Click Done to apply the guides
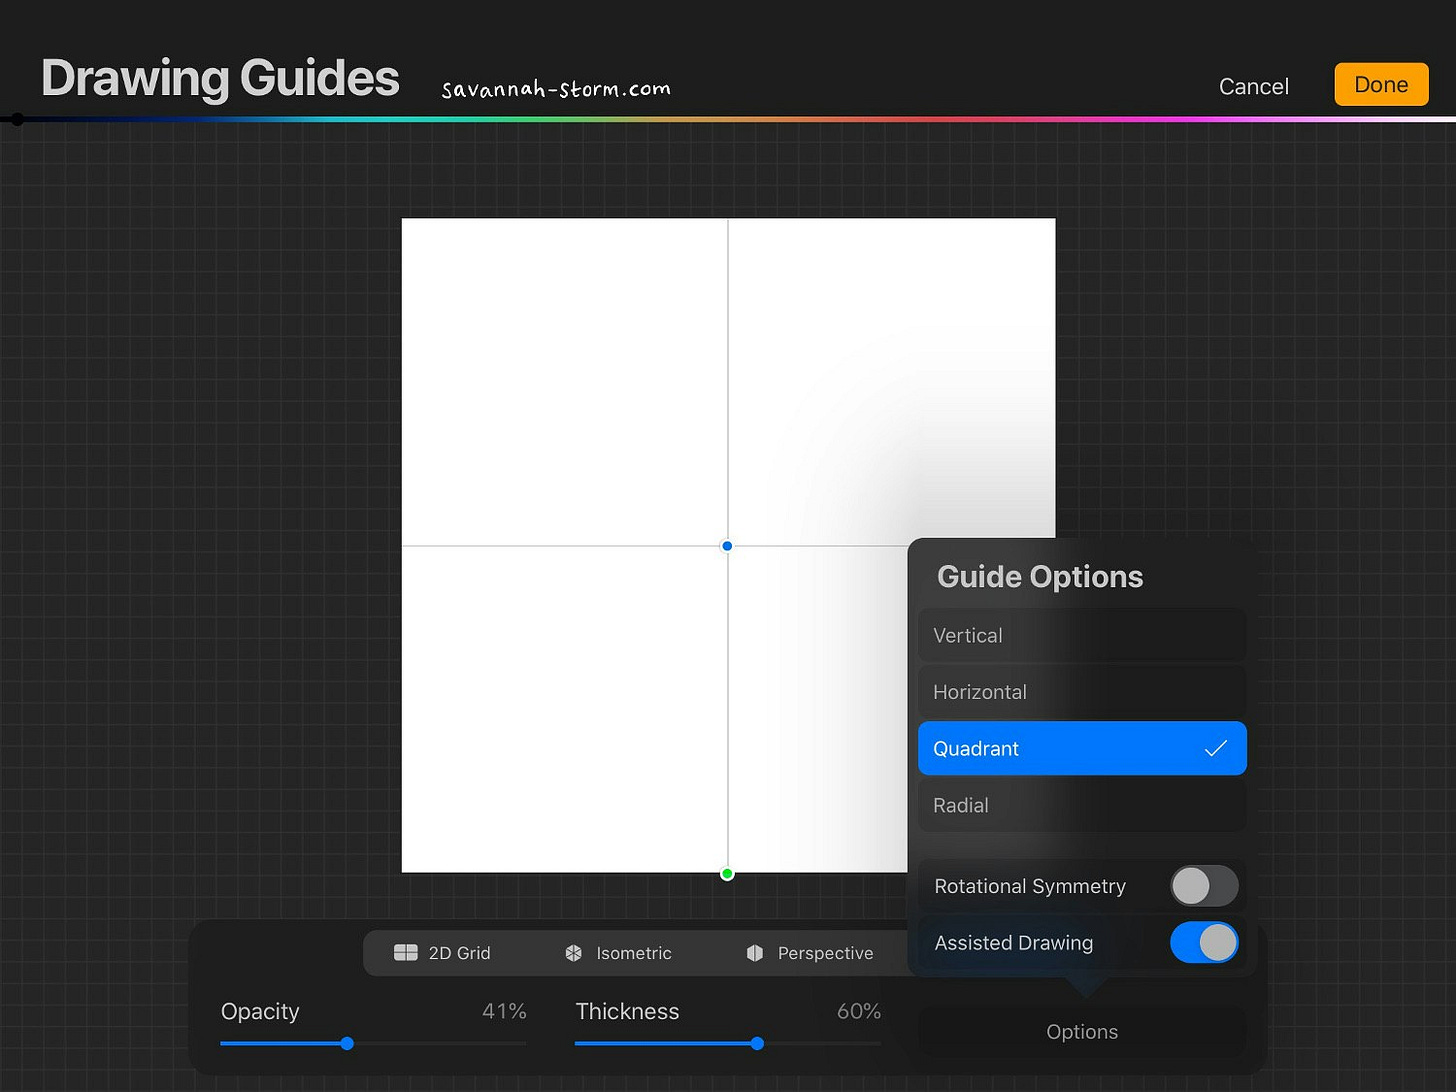Screen dimensions: 1456x1092 1381,84
